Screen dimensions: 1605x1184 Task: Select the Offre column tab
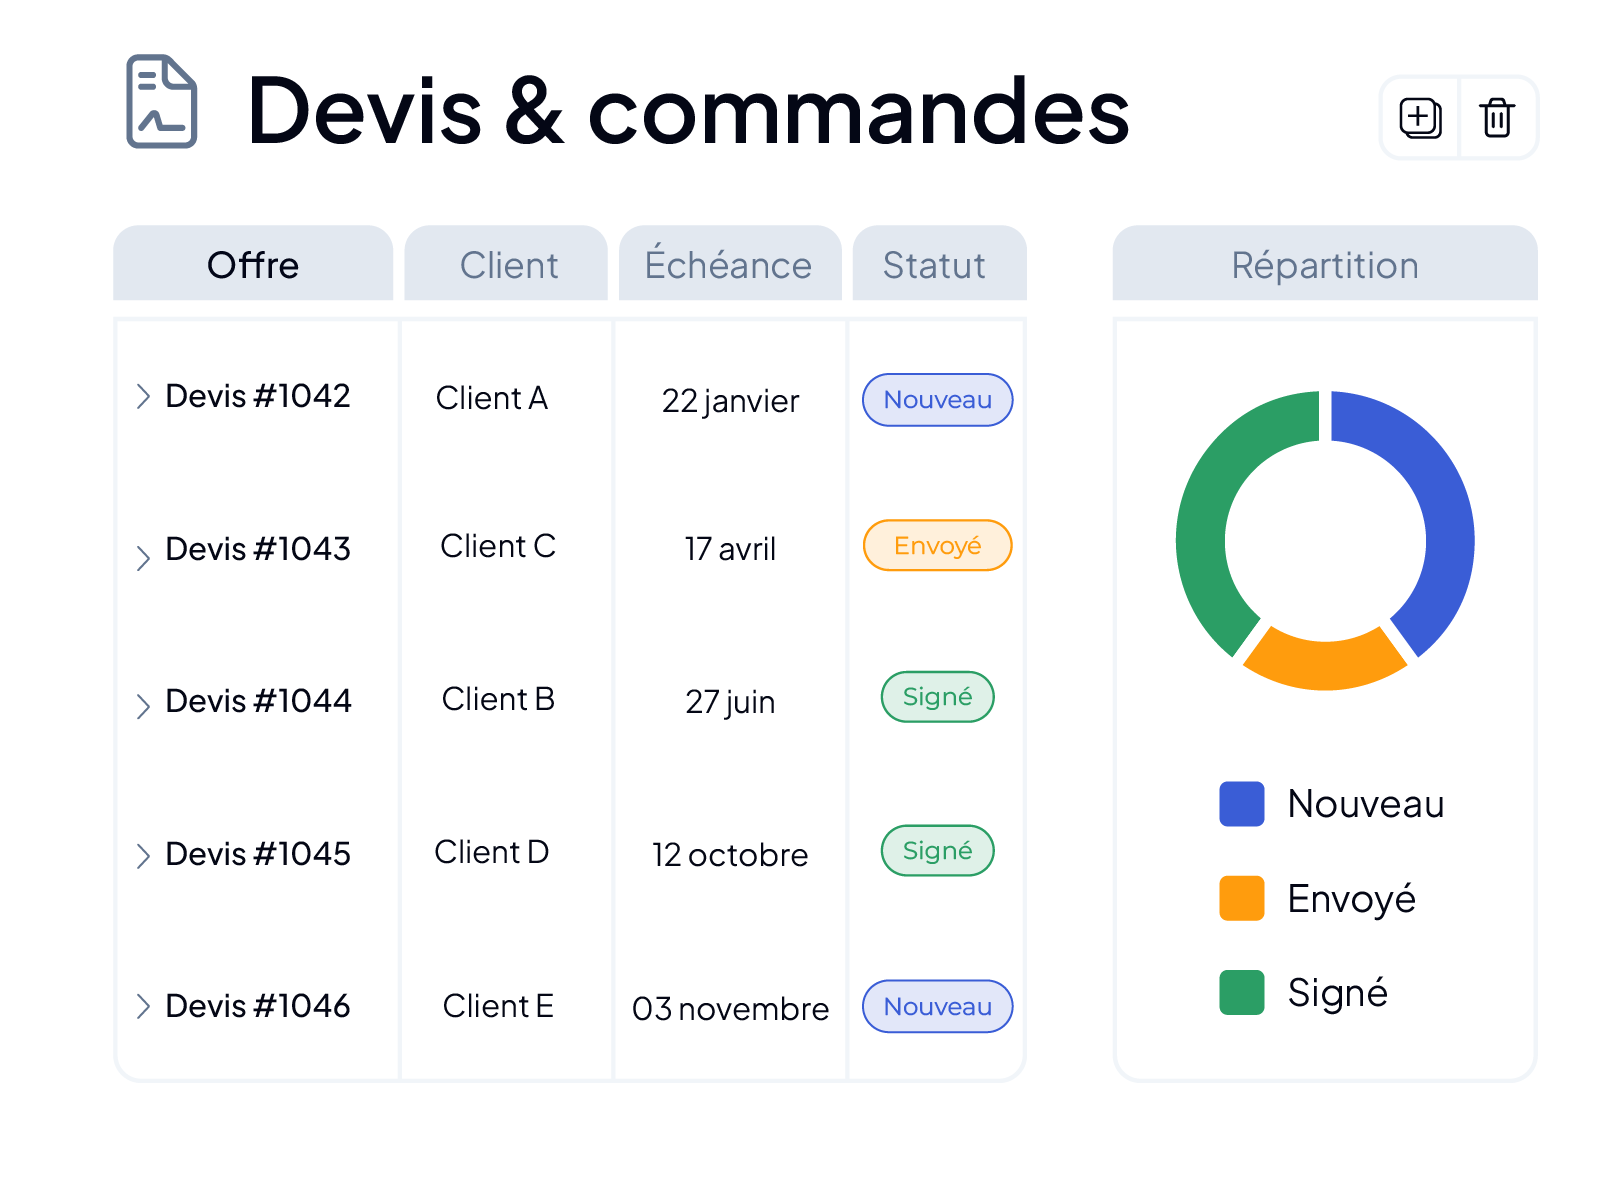coord(253,264)
